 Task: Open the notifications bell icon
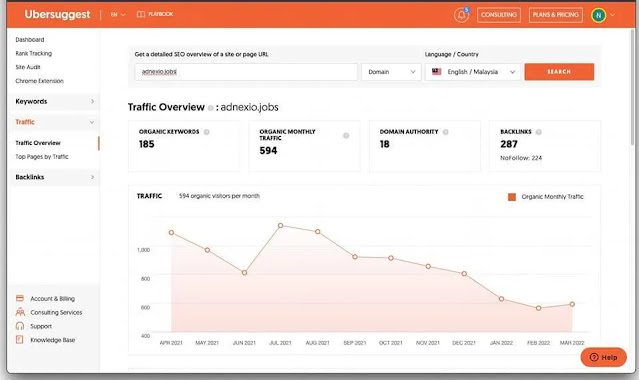pyautogui.click(x=461, y=15)
